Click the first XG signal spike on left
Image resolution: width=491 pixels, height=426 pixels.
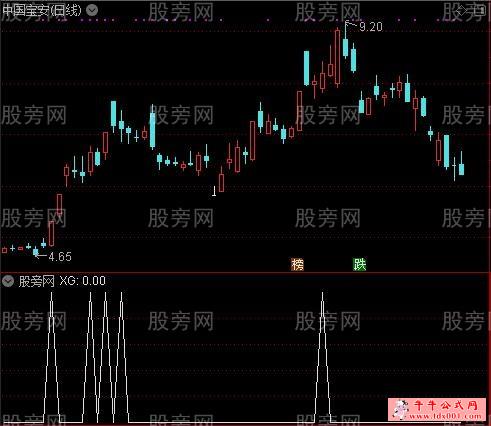tap(51, 357)
